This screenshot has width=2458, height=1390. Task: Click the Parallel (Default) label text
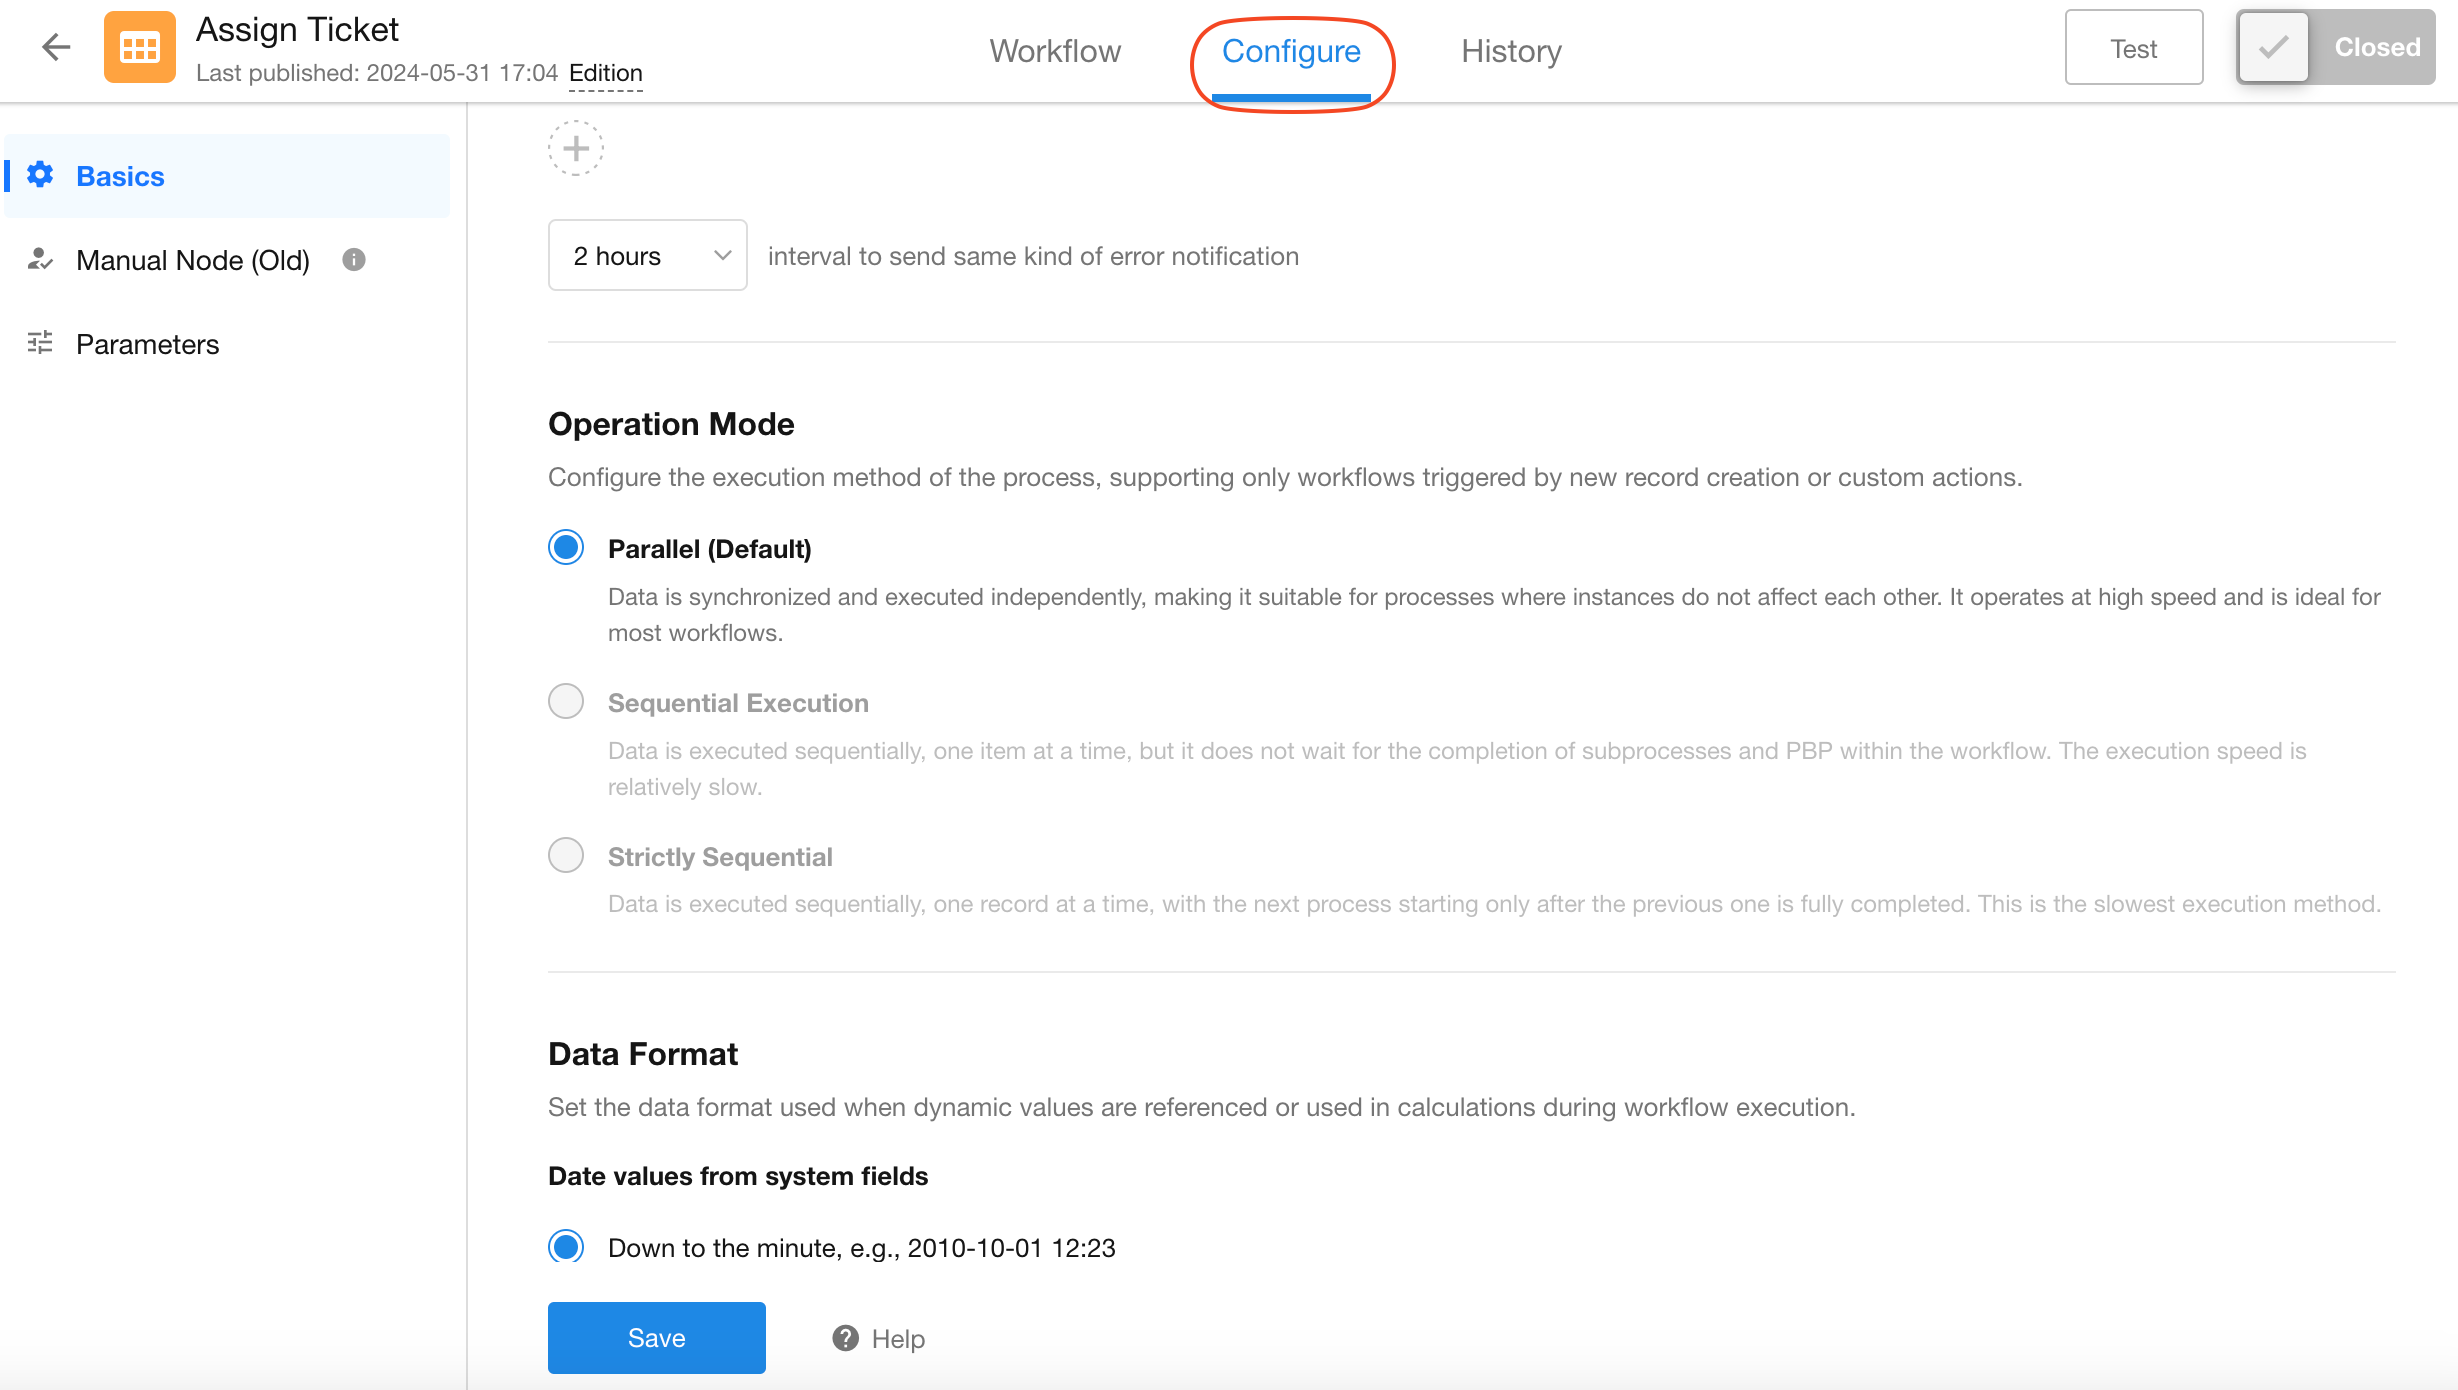click(710, 549)
